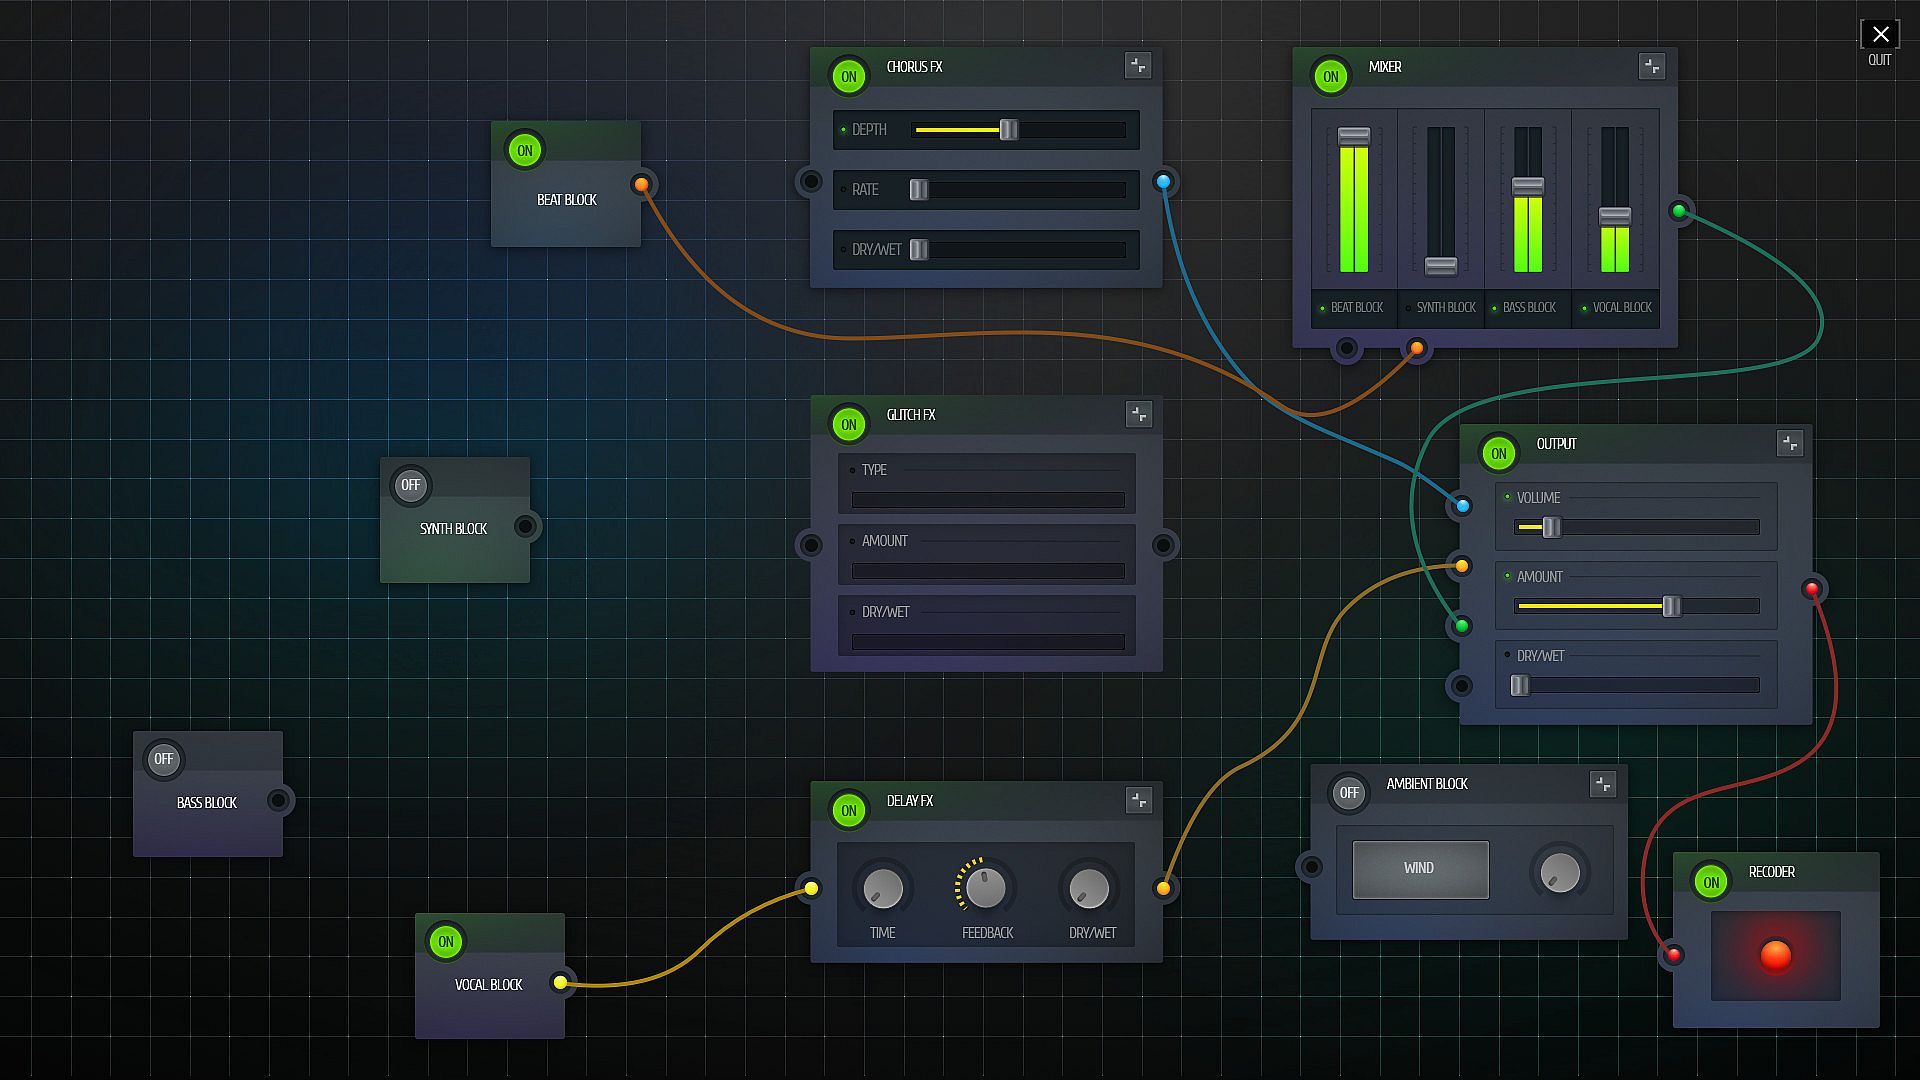Click the Chorus FX blue output port

point(1163,182)
